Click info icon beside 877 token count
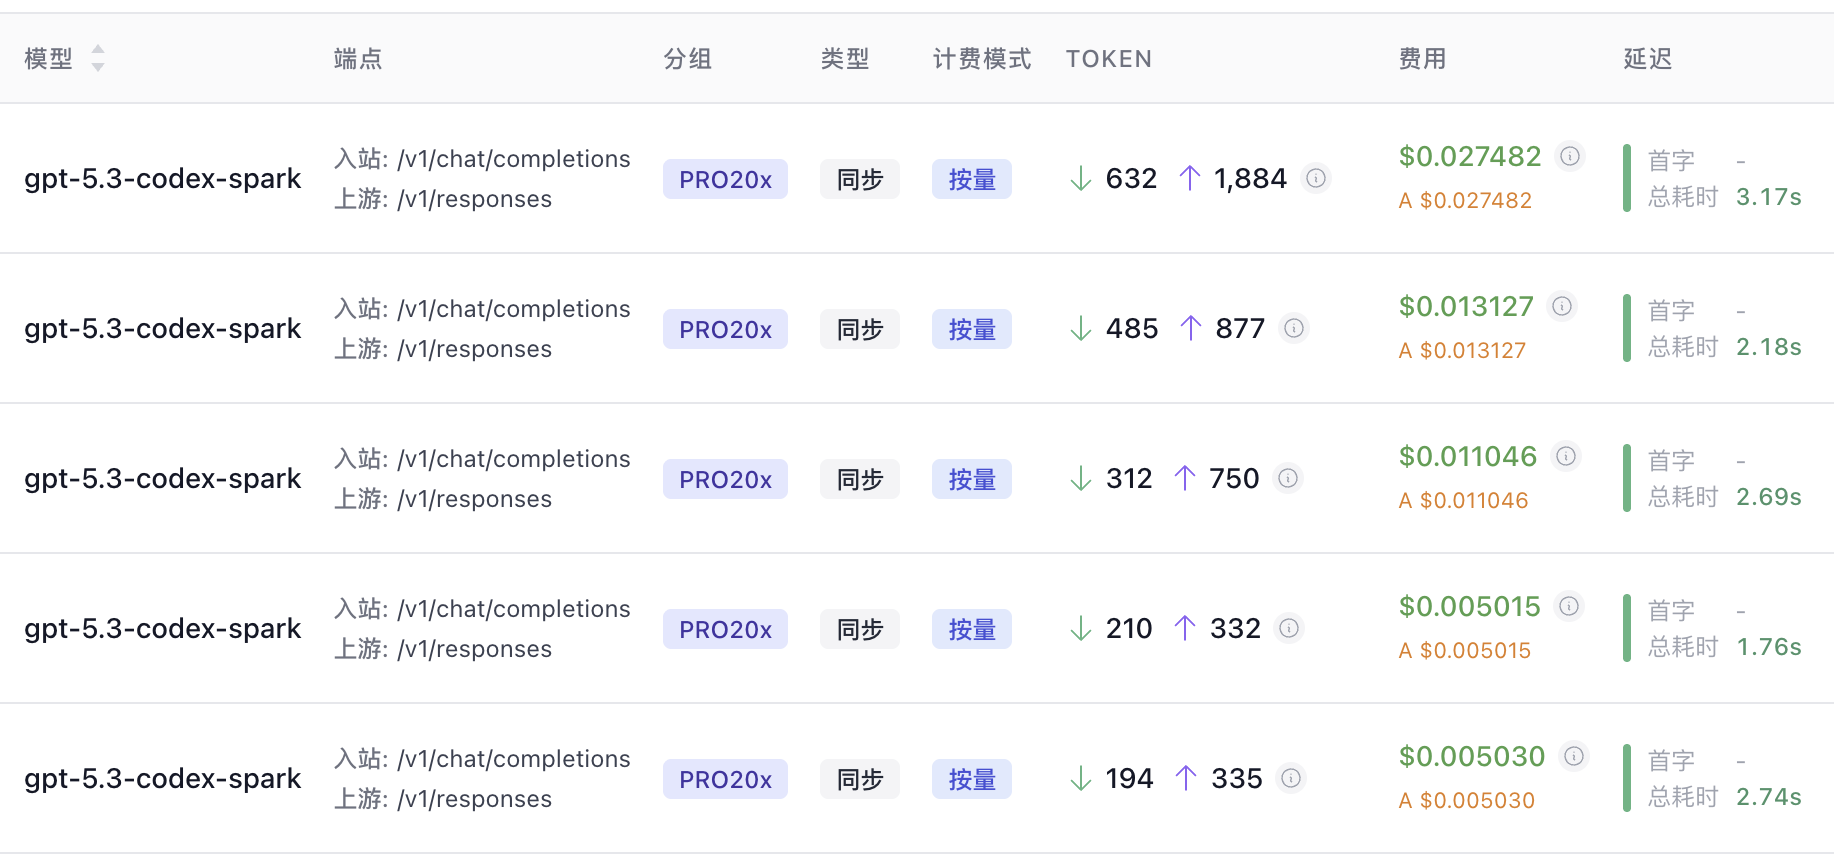1834x858 pixels. click(1294, 328)
